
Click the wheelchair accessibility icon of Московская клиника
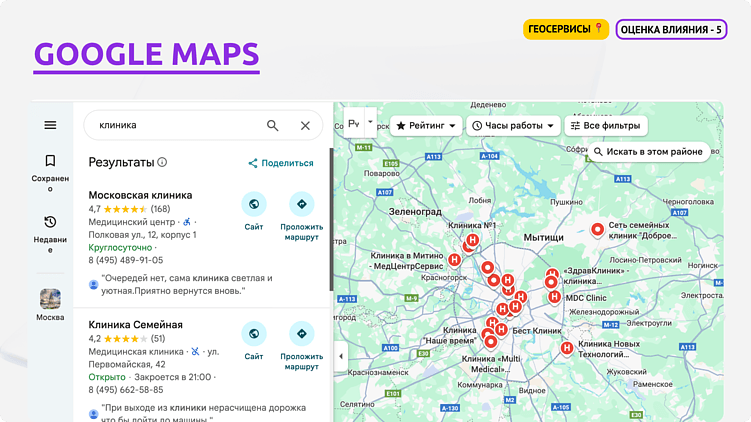[187, 222]
